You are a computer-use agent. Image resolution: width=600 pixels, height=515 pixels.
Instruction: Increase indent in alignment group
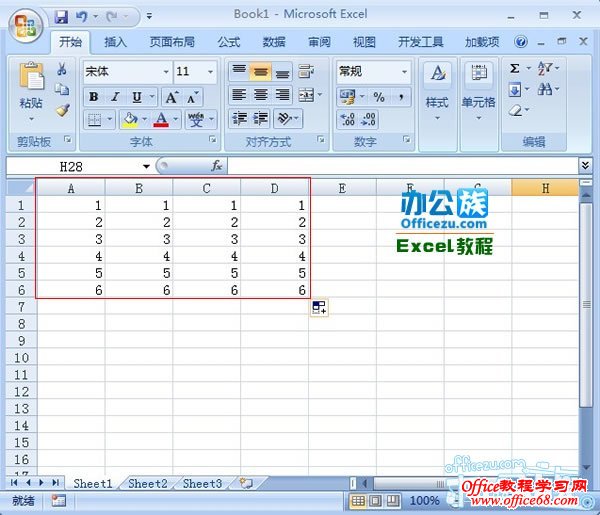pos(261,119)
